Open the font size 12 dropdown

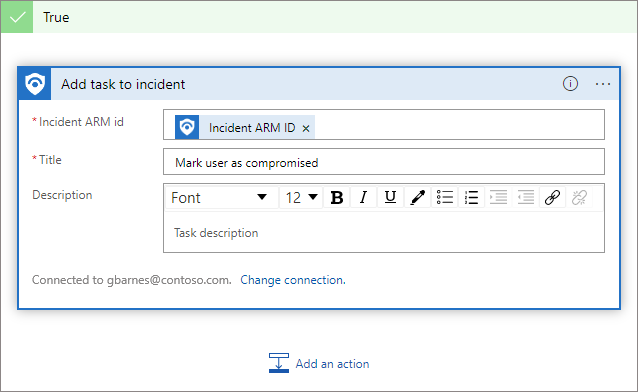pos(301,197)
